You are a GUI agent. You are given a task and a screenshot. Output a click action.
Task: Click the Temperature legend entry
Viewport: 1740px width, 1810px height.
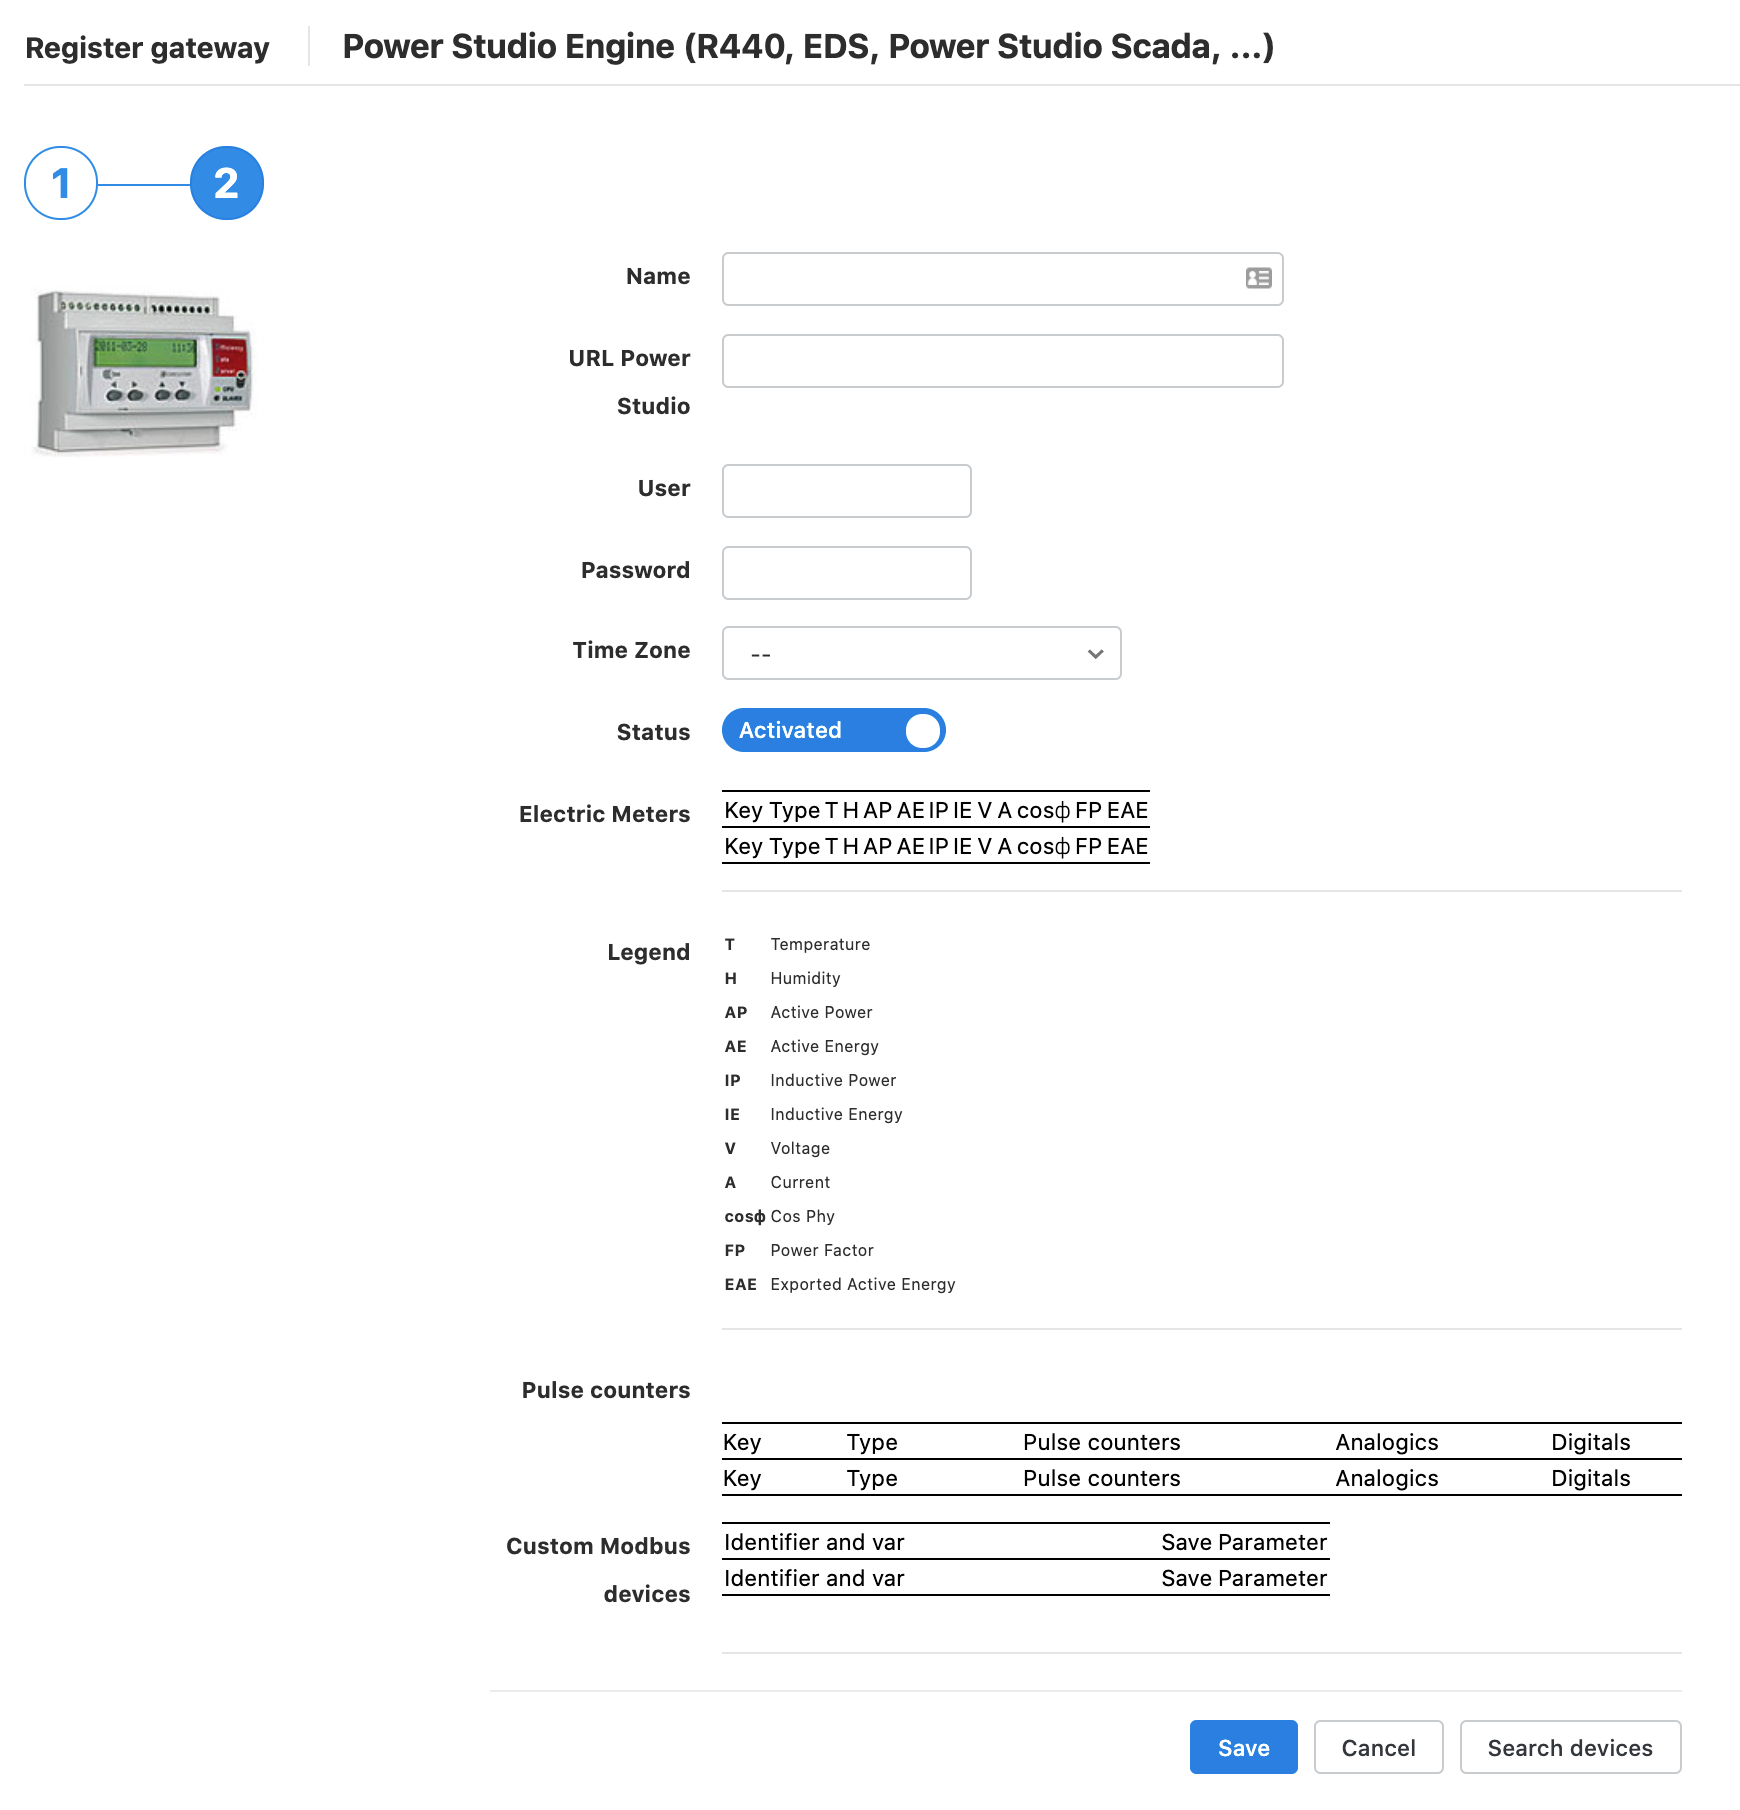(820, 944)
